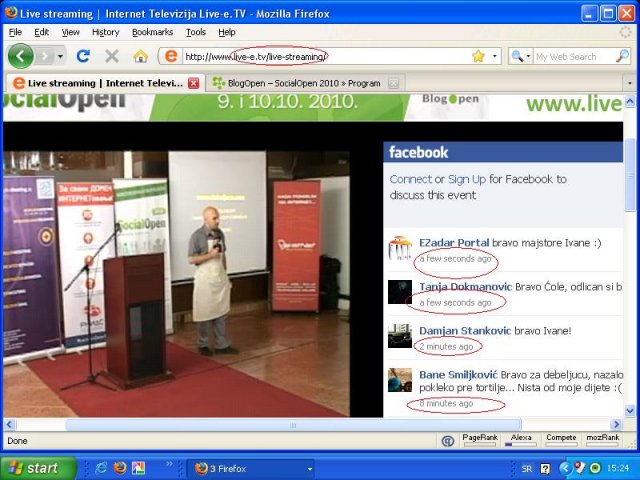Open the address bar history dropdown
Image resolution: width=640 pixels, height=480 pixels.
click(495, 56)
